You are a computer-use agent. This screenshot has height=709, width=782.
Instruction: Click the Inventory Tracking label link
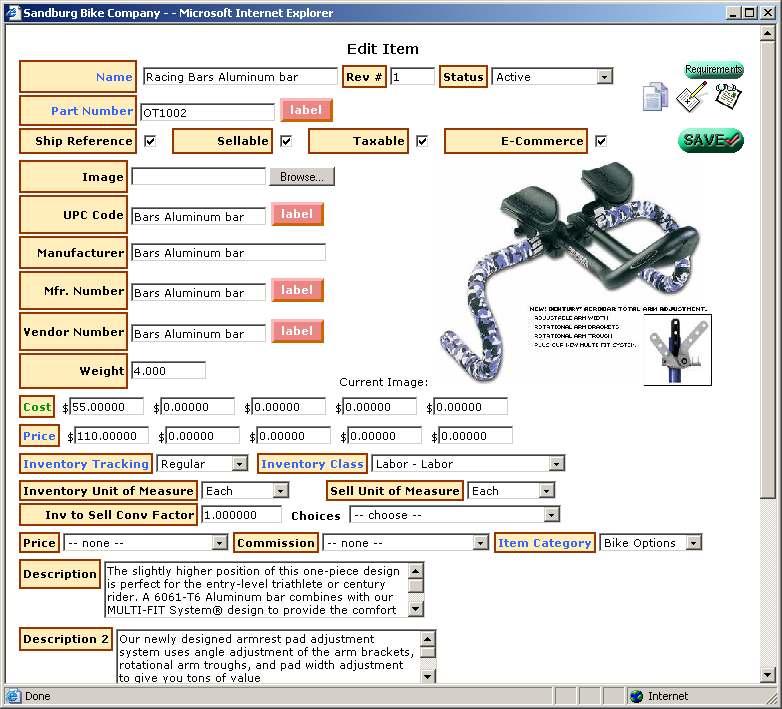[x=86, y=464]
